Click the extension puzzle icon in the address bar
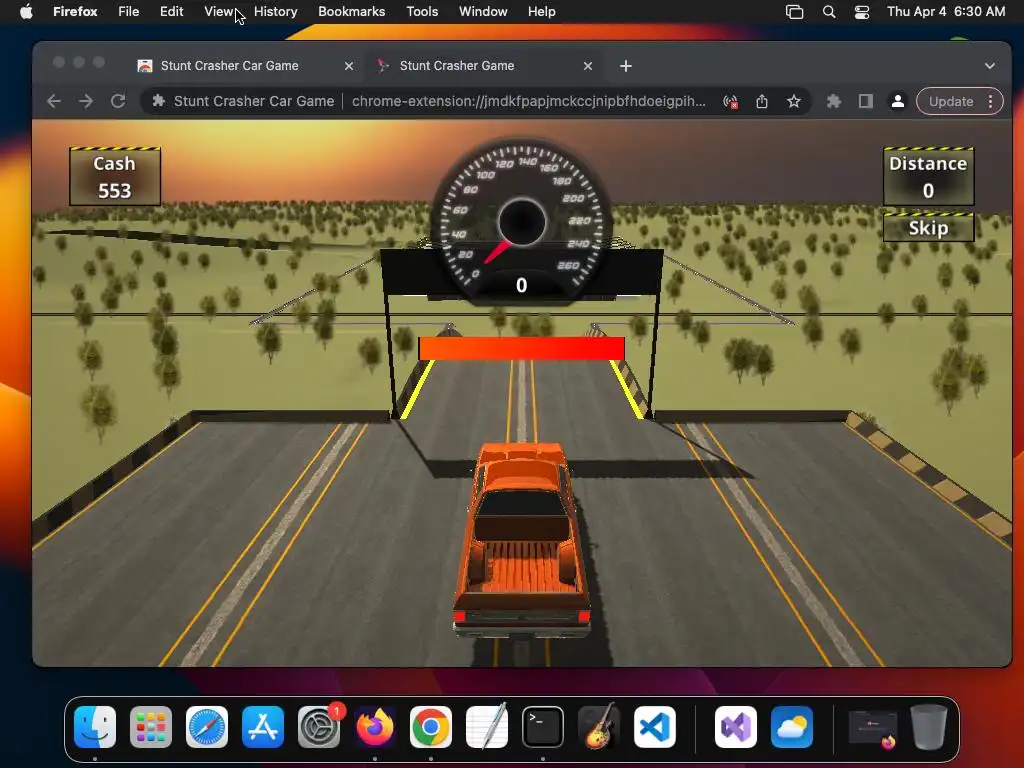 point(158,101)
